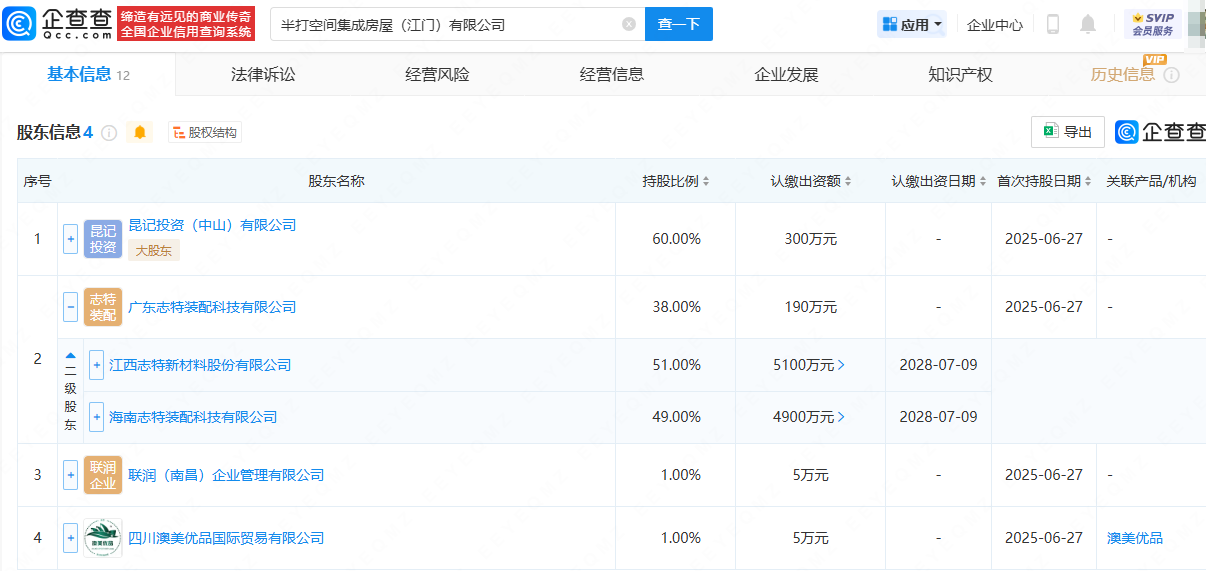Click the 联润企业 logo badge

tap(103, 475)
